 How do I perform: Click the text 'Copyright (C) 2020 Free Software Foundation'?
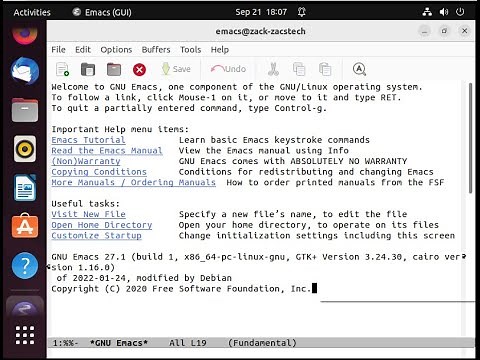coord(165,289)
